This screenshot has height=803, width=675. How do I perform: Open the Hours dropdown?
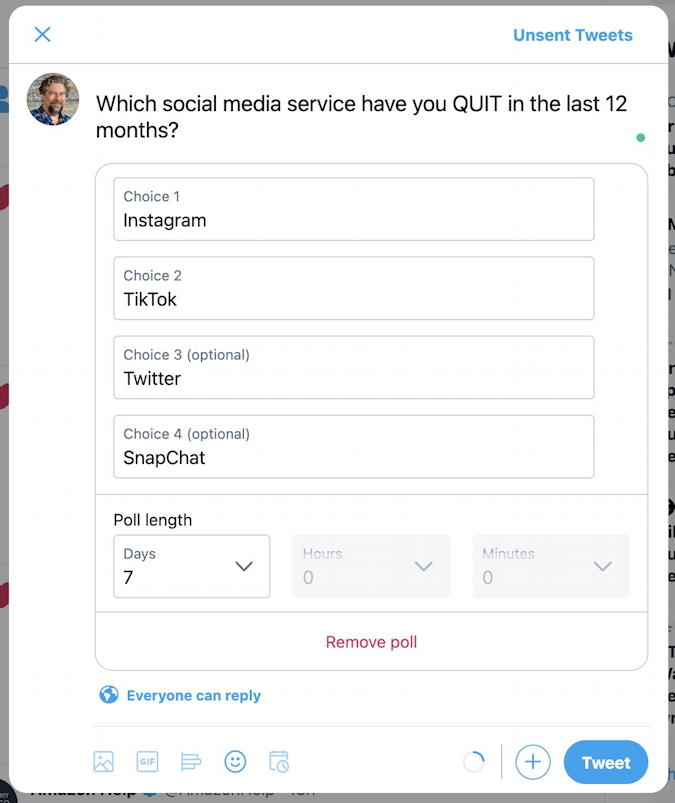pos(371,566)
